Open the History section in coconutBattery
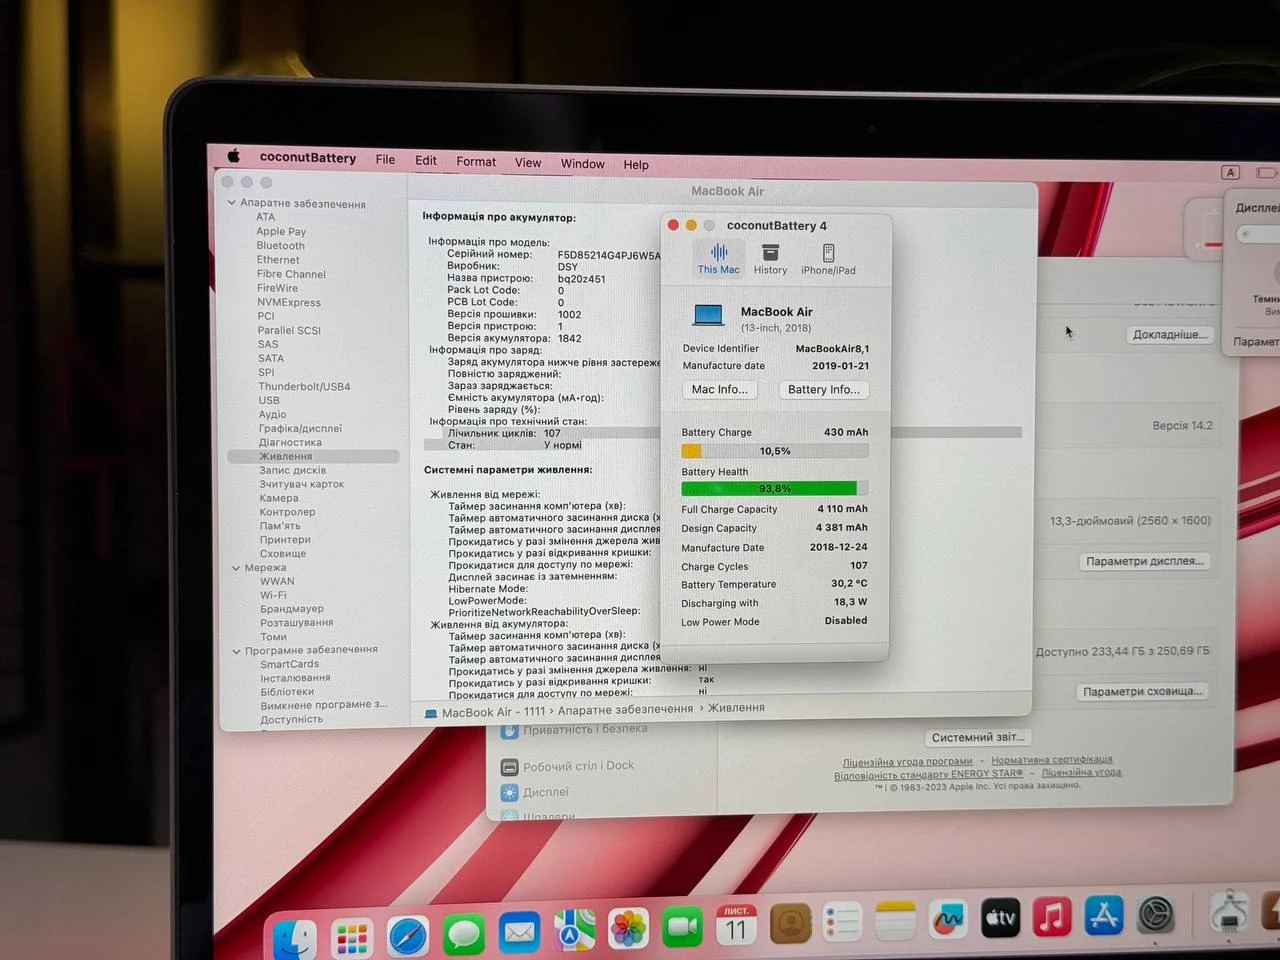 pos(770,258)
